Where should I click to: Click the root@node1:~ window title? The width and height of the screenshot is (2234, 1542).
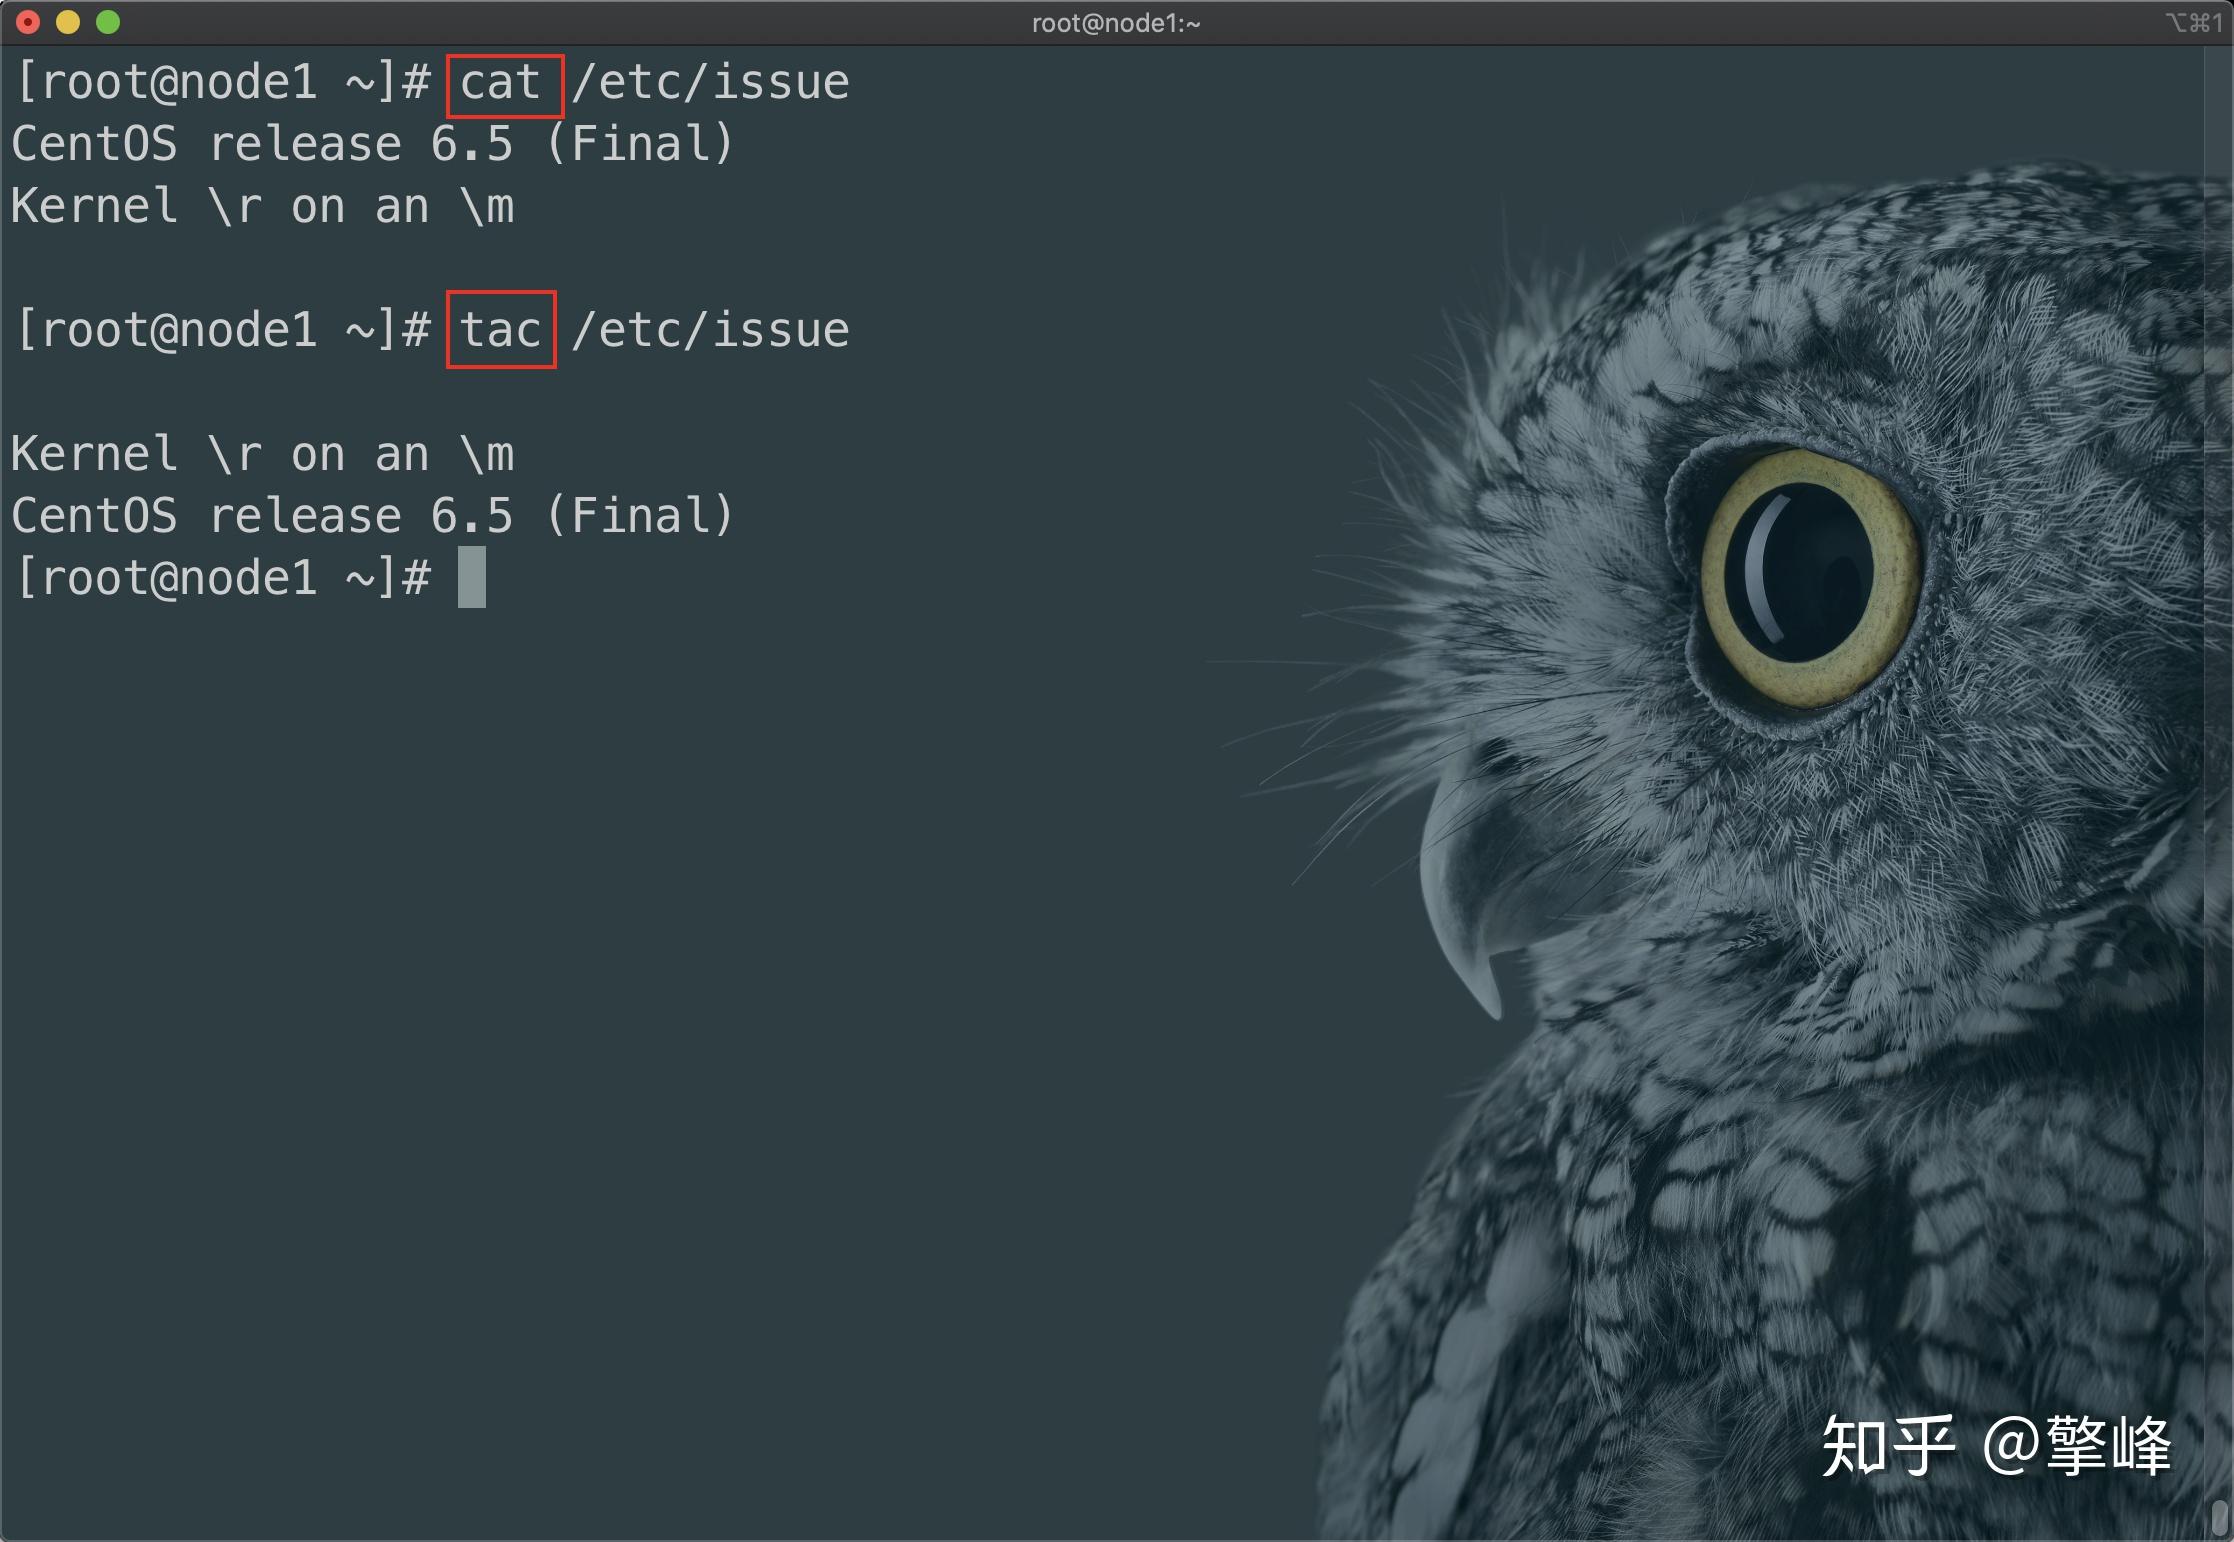click(1116, 23)
